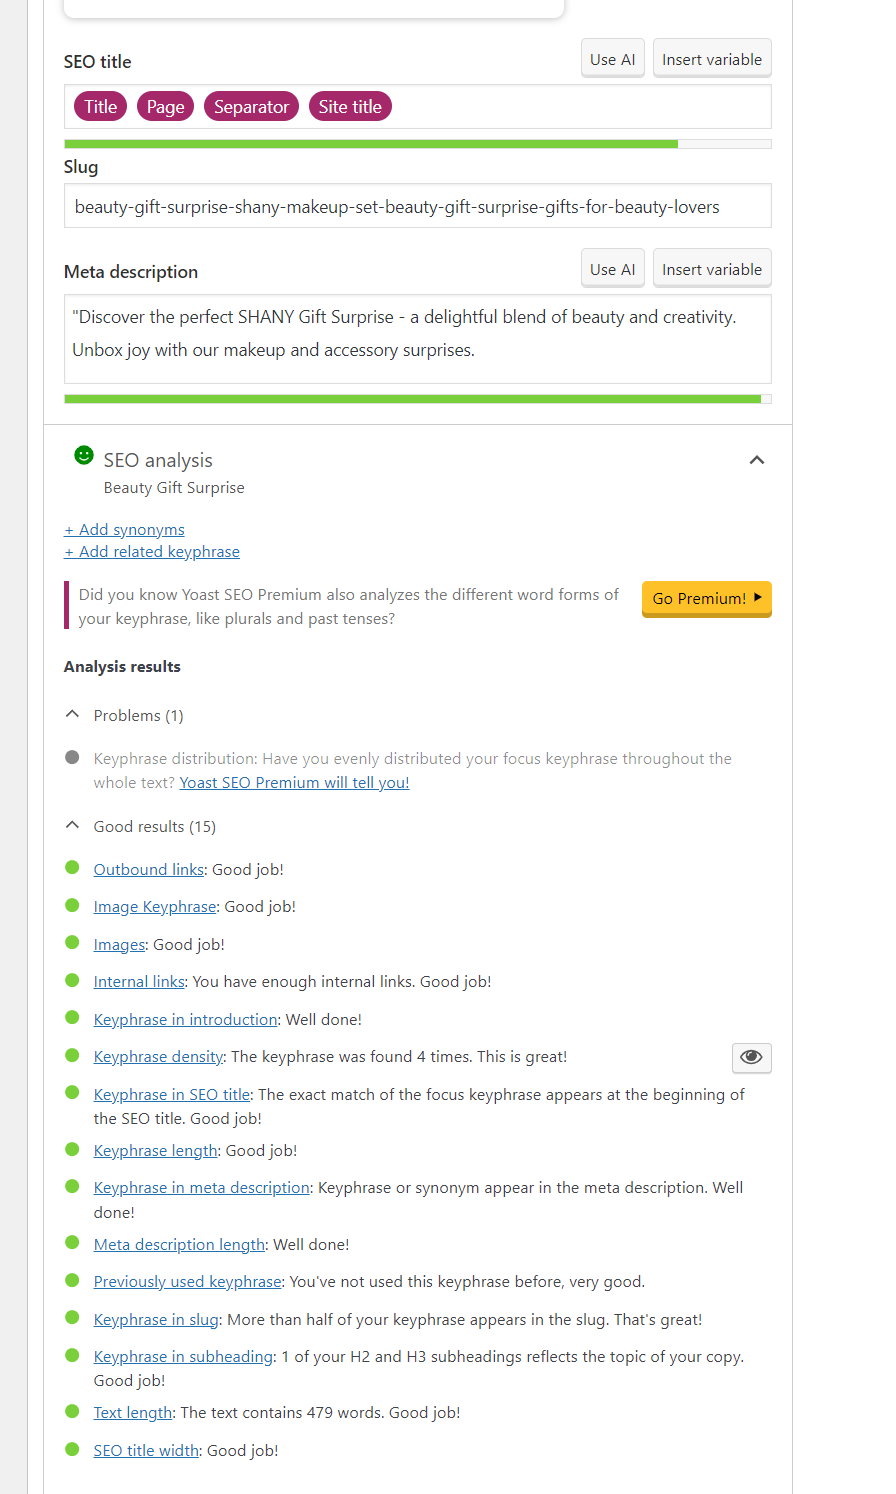896x1494 pixels.
Task: Open the Add synonyms link
Action: [x=124, y=529]
